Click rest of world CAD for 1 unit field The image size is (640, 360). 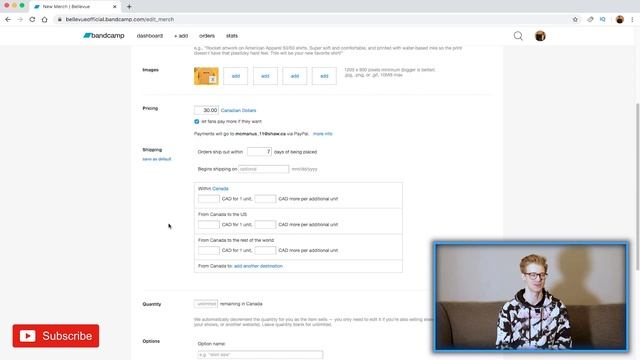(209, 250)
